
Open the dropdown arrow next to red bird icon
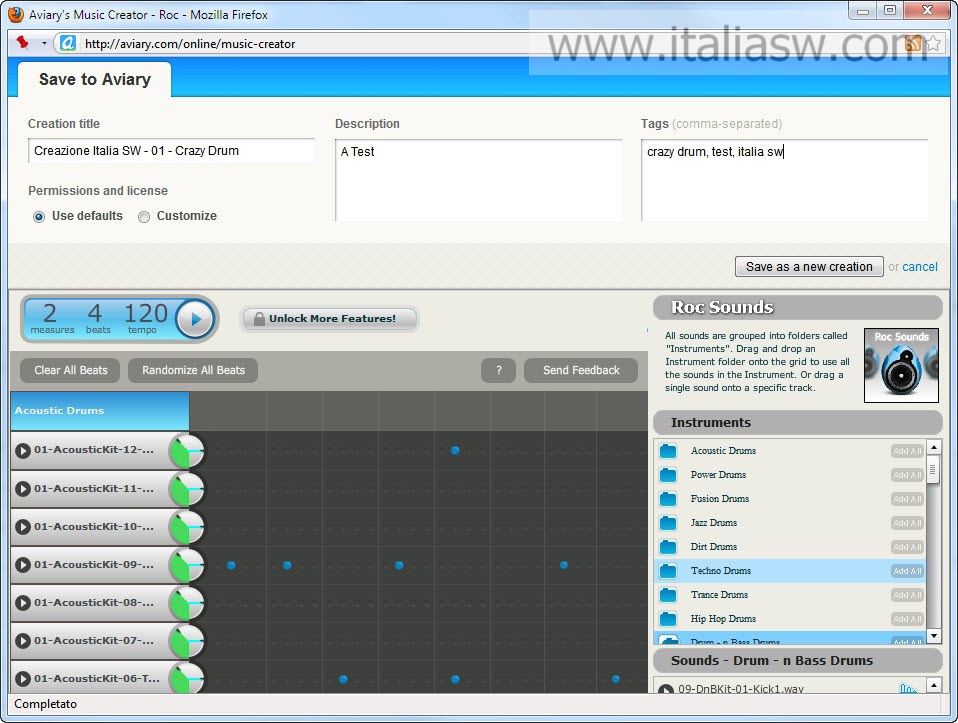pyautogui.click(x=44, y=43)
